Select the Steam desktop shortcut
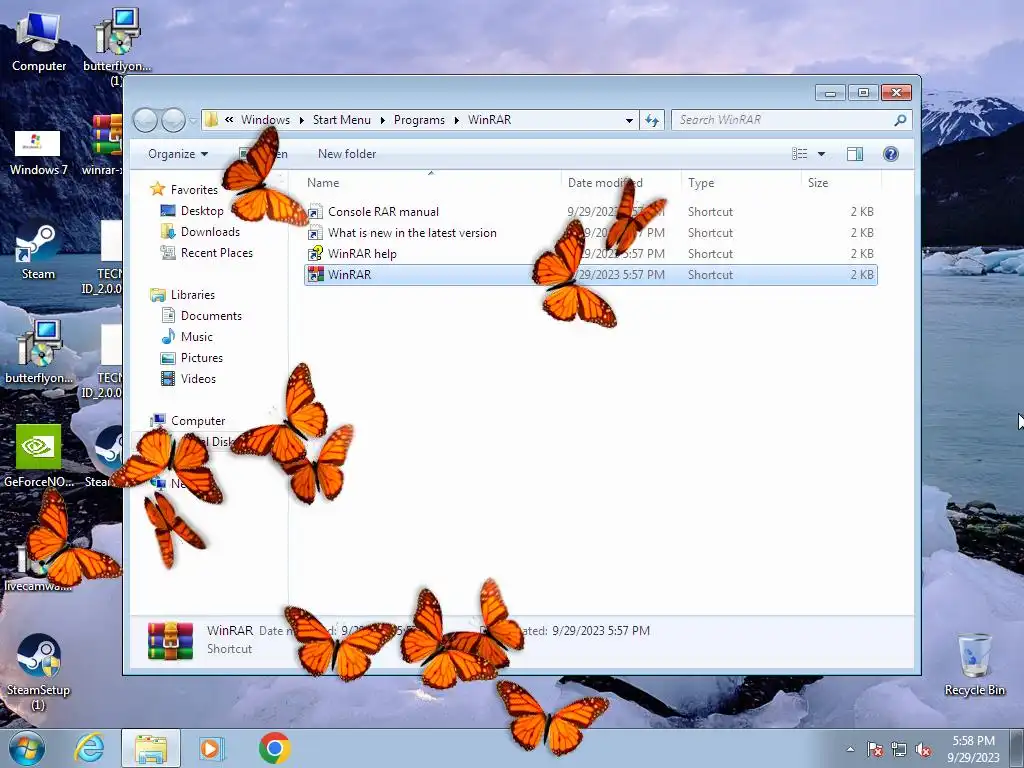 [x=38, y=251]
